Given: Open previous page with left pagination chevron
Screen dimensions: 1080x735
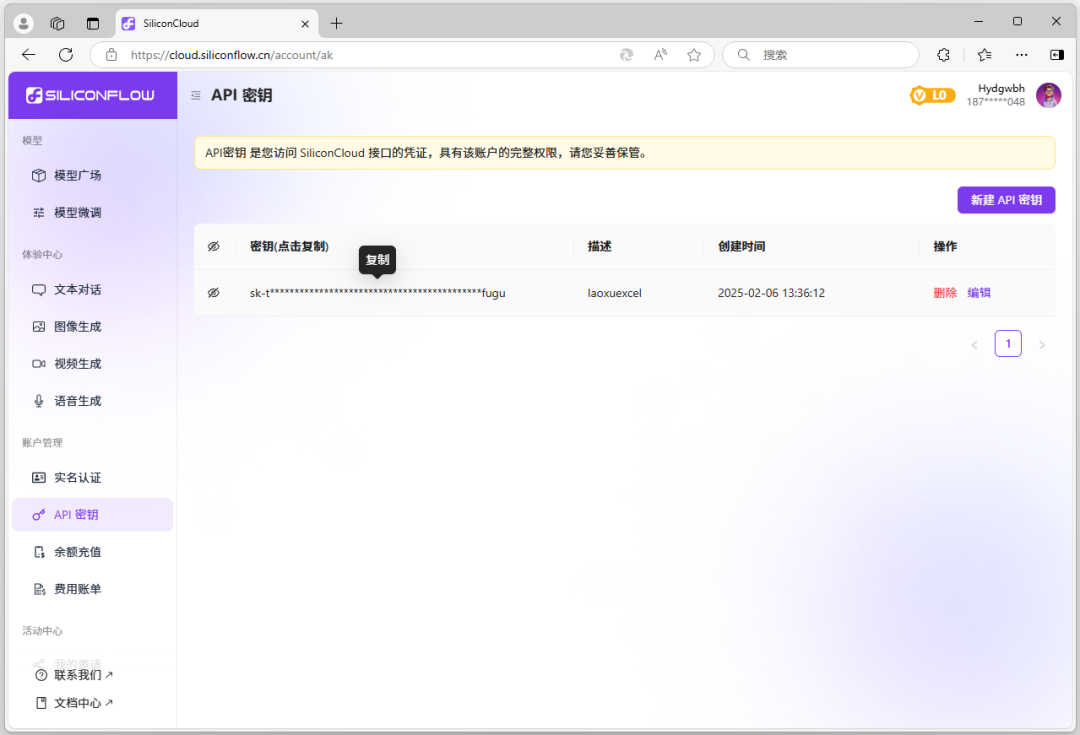Looking at the screenshot, I should 974,343.
